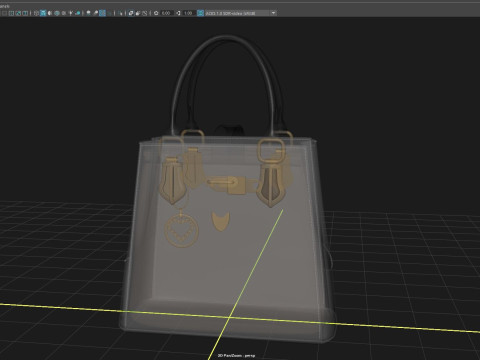Toggle the safe title overlay
Viewport: 480px width, 360px height.
click(25, 13)
